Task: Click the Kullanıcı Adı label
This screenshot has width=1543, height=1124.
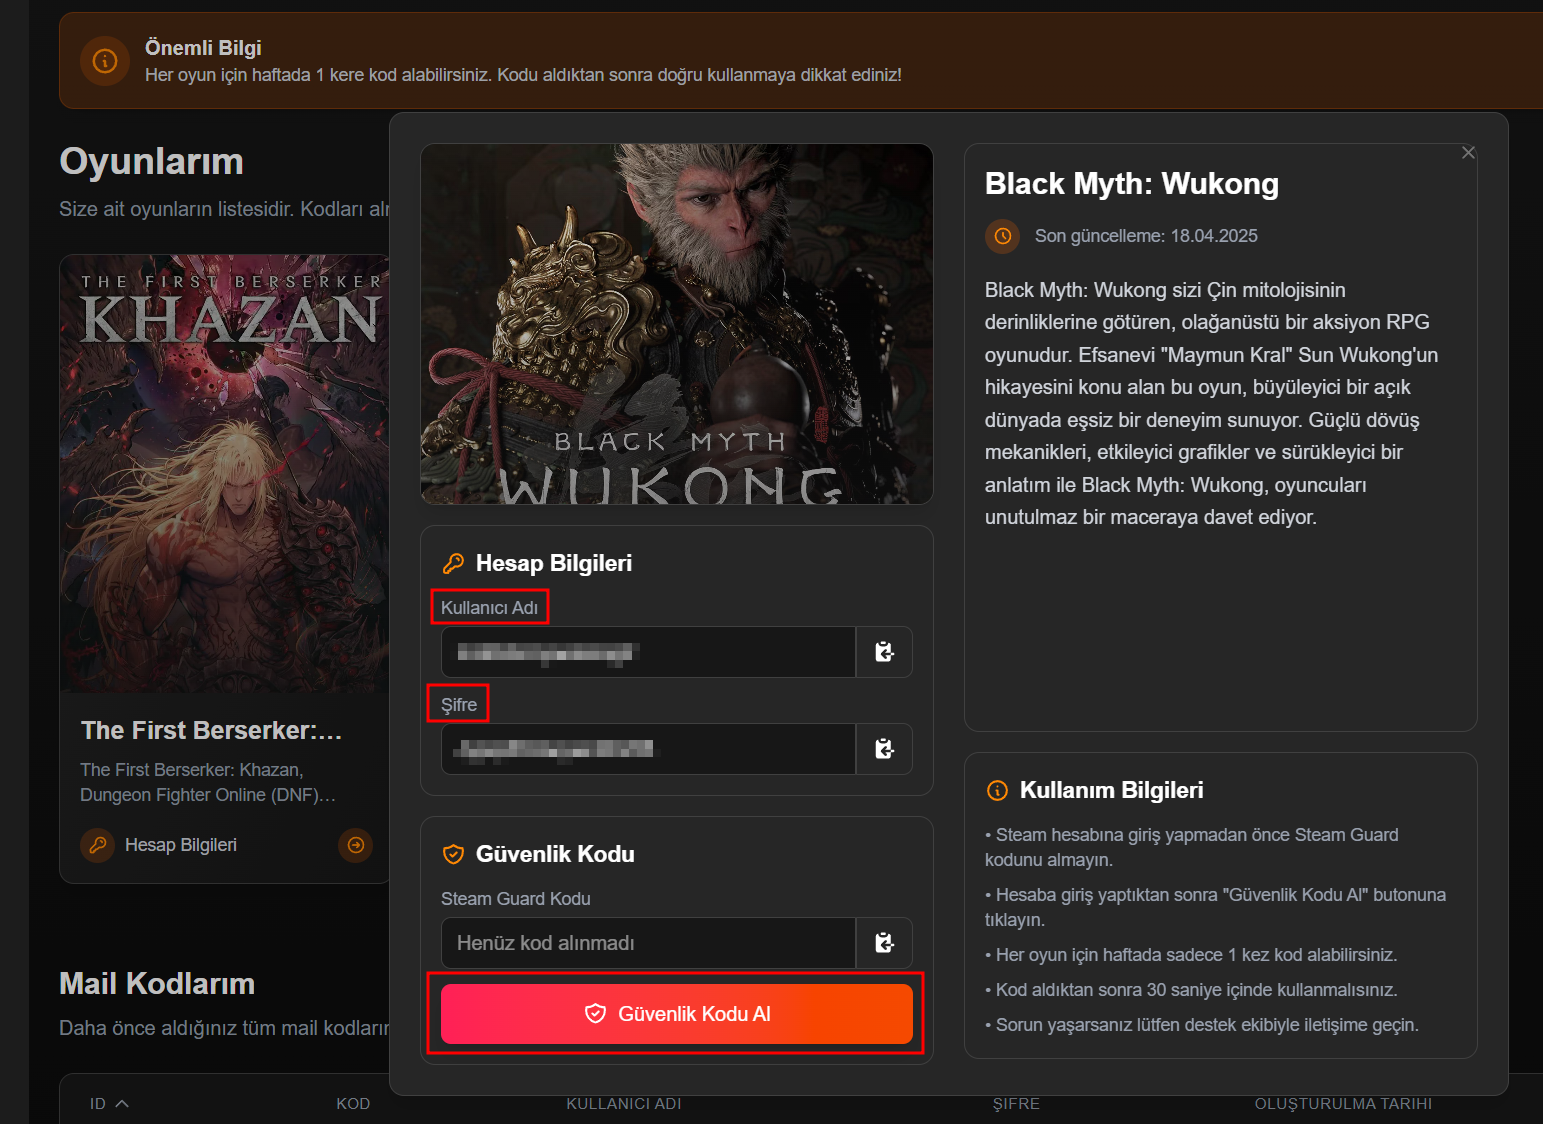Action: point(489,608)
